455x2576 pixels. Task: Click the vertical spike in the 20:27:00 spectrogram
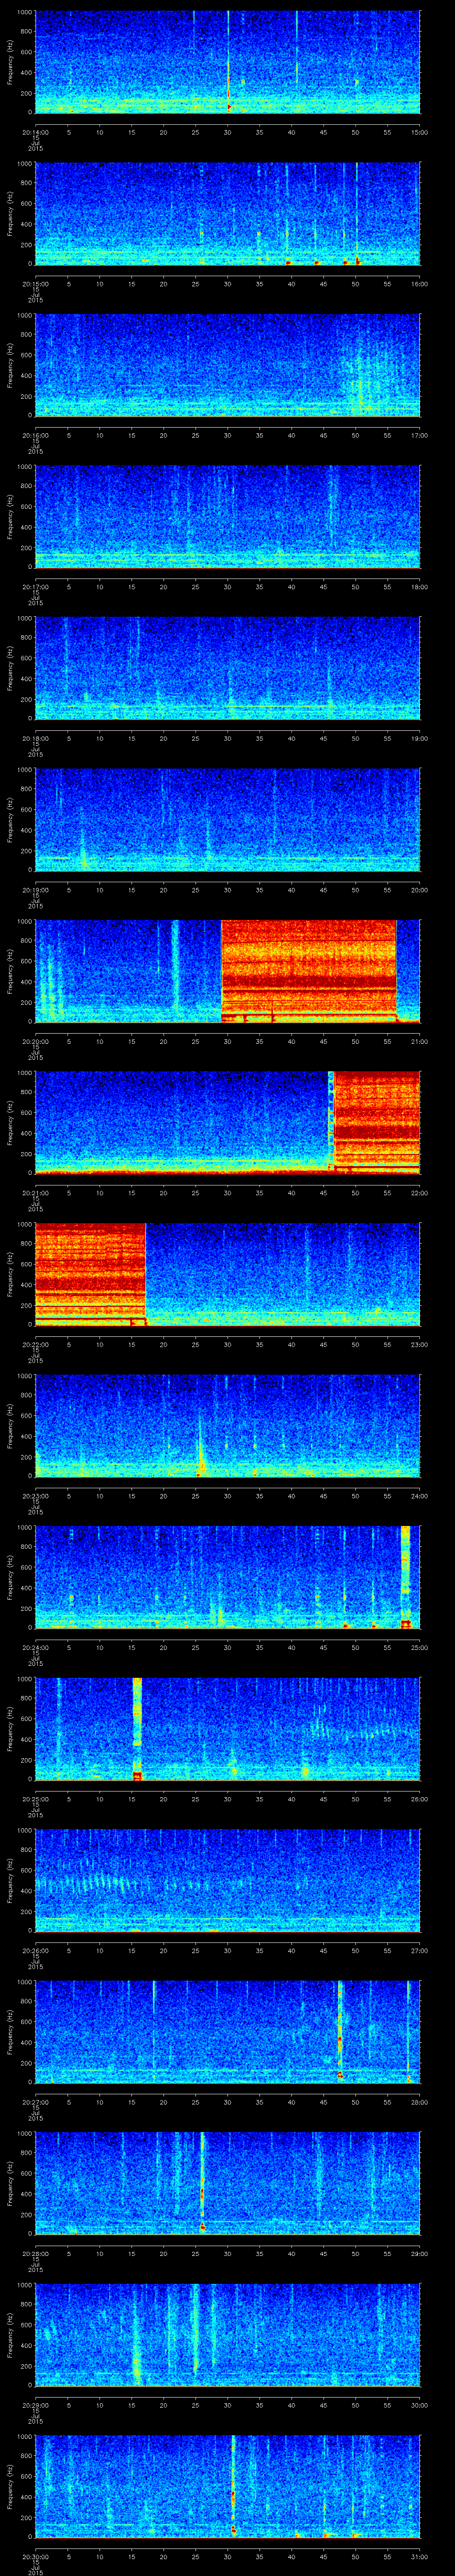(x=340, y=2030)
